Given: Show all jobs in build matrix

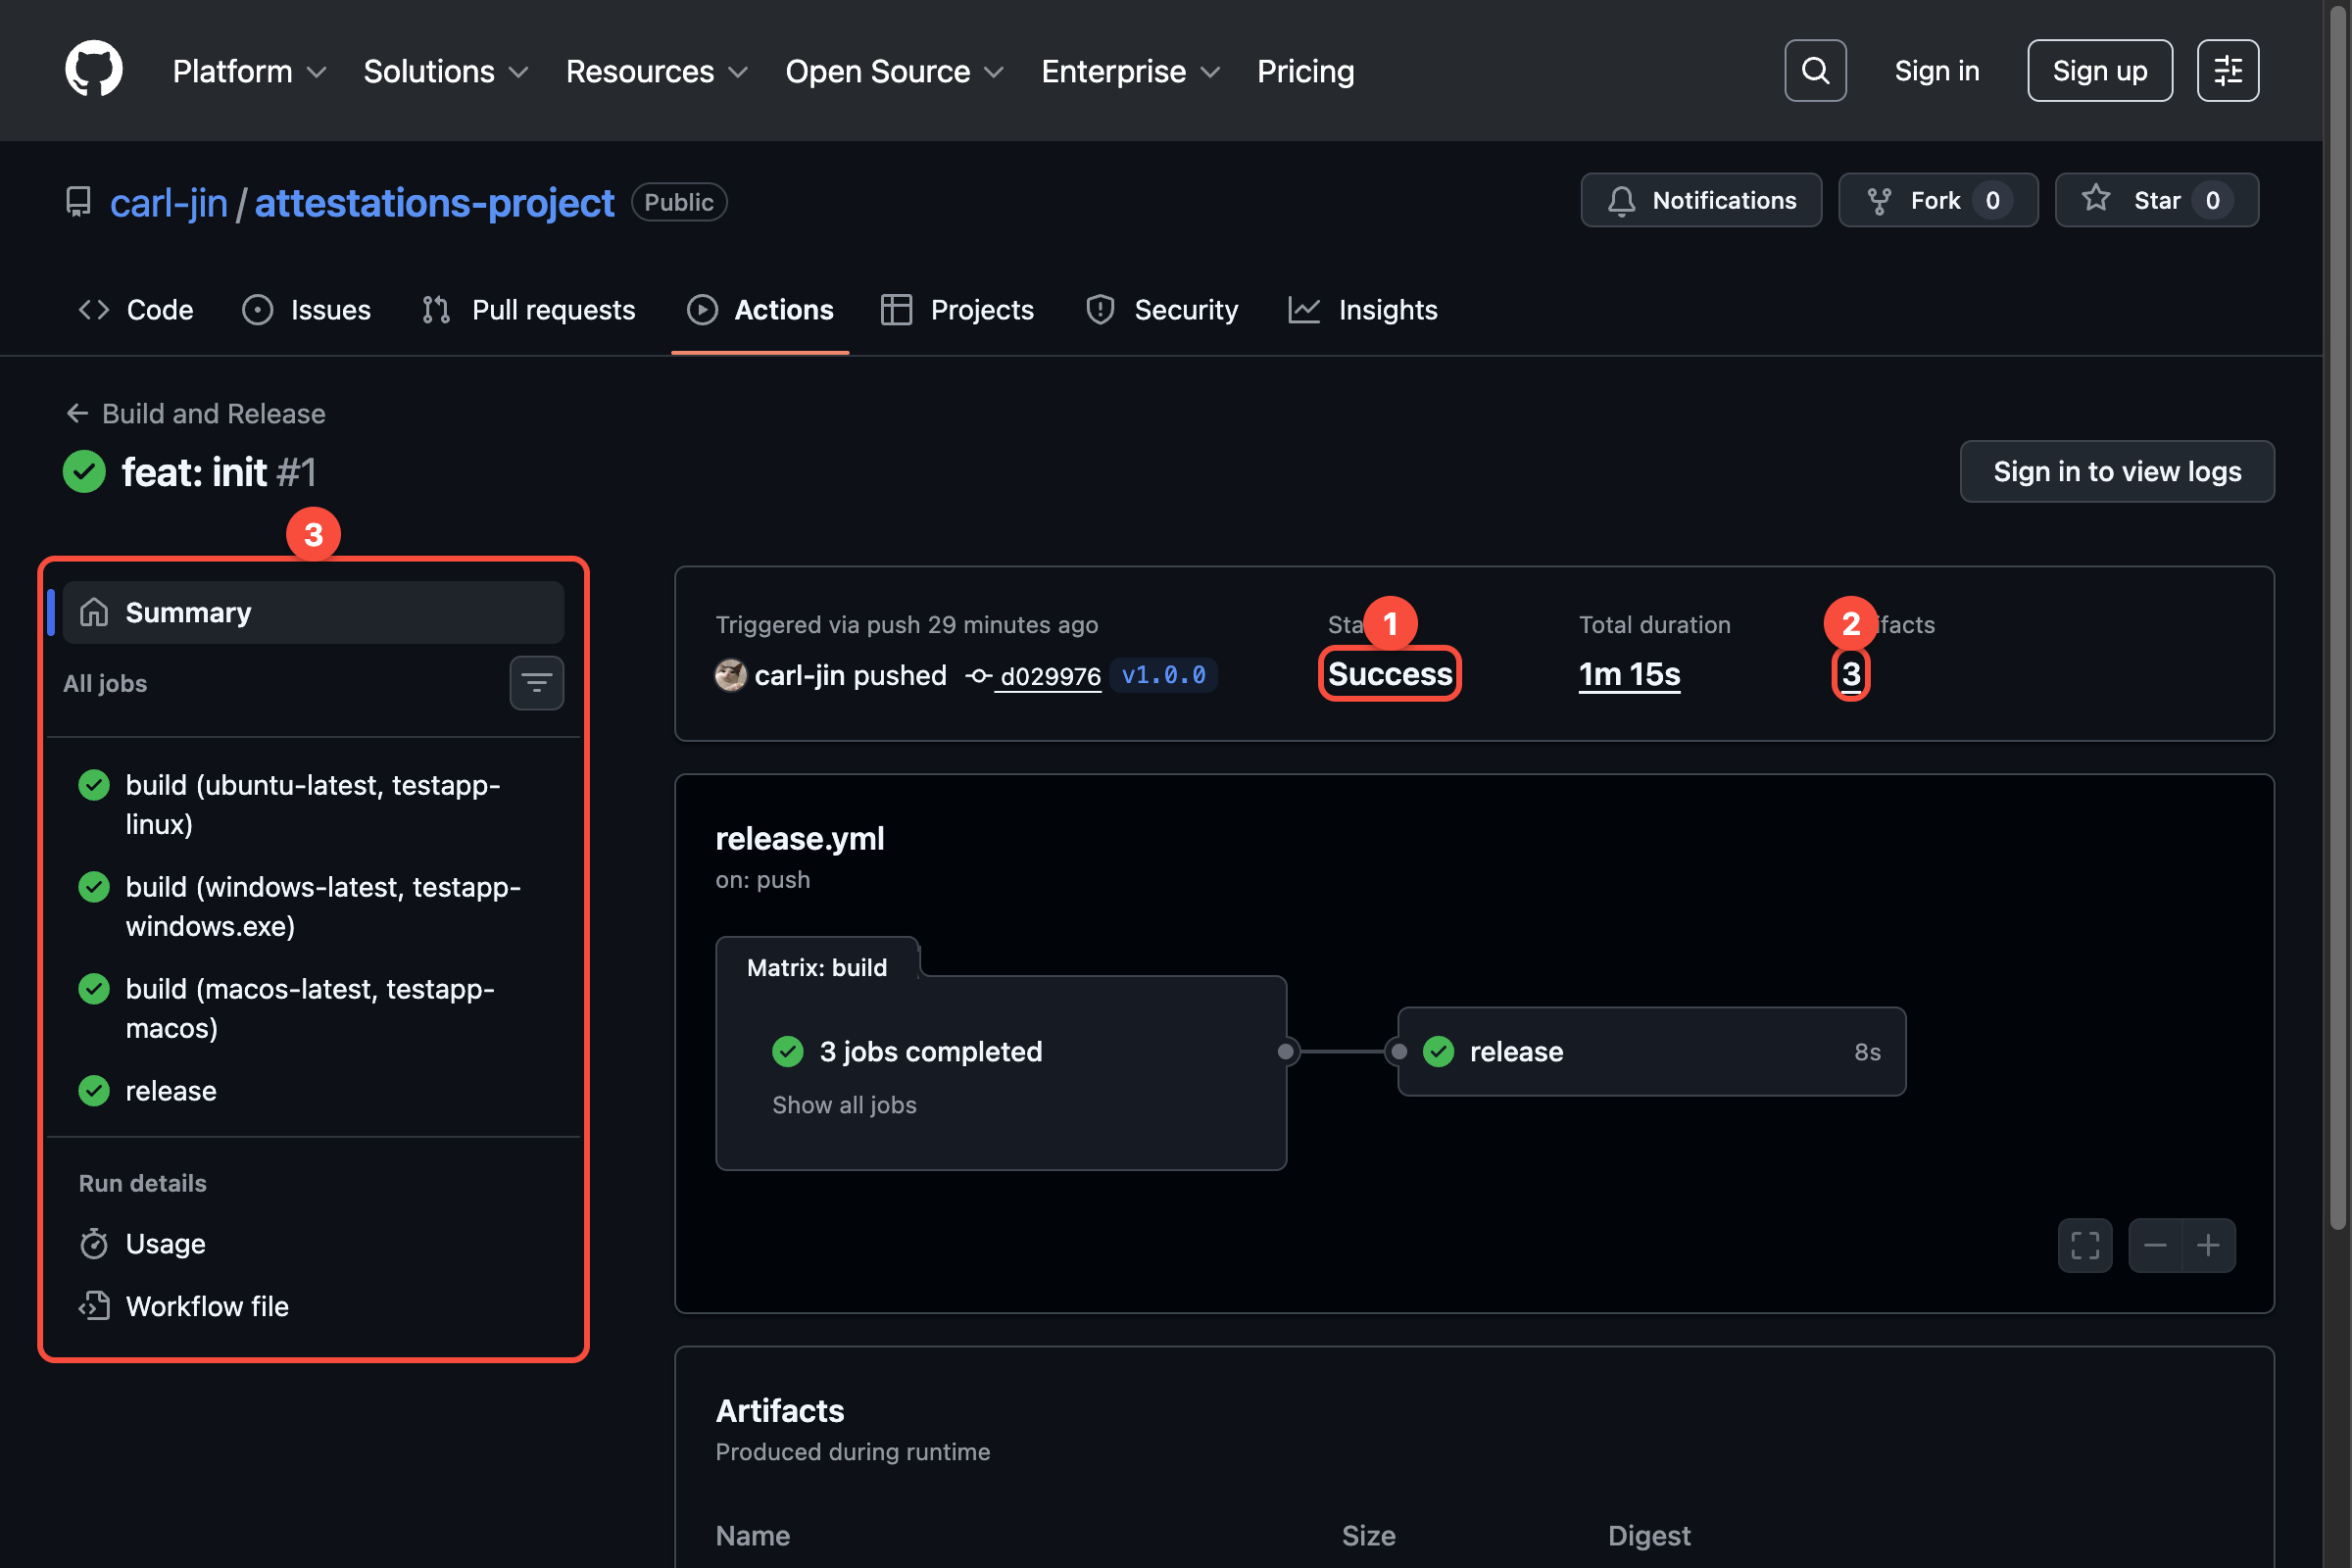Looking at the screenshot, I should point(843,1104).
